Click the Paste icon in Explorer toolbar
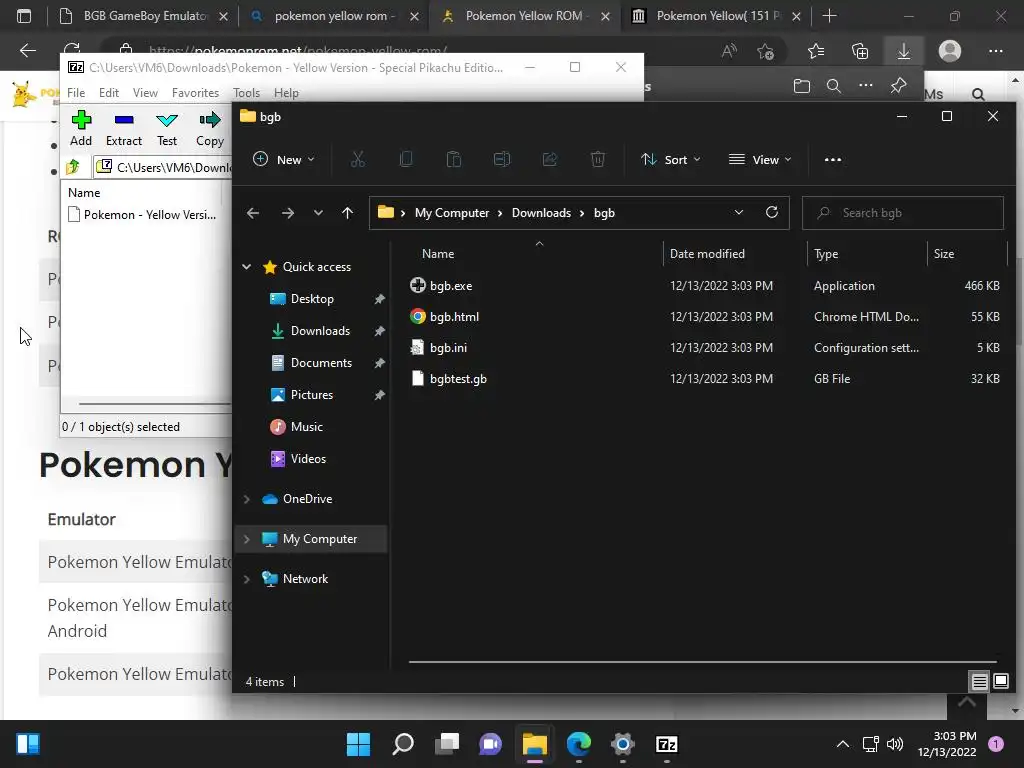This screenshot has width=1024, height=768. point(454,159)
